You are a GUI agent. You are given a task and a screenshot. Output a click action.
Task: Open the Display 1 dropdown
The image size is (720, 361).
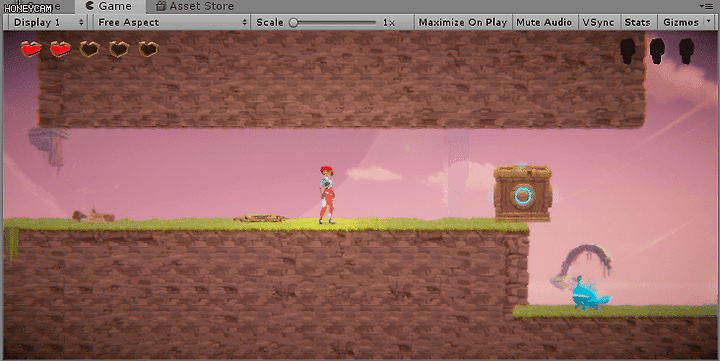pos(48,22)
